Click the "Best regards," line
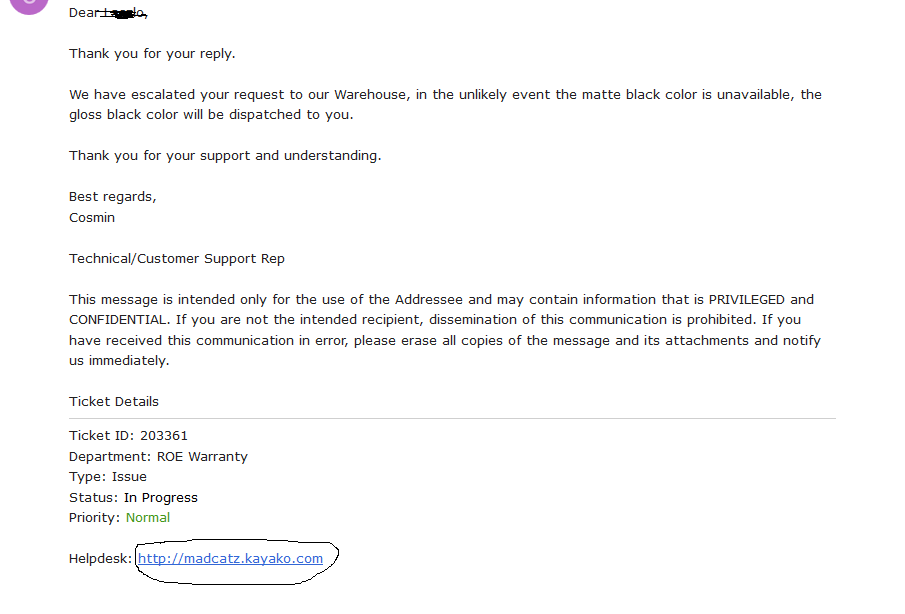The image size is (905, 614). (113, 197)
